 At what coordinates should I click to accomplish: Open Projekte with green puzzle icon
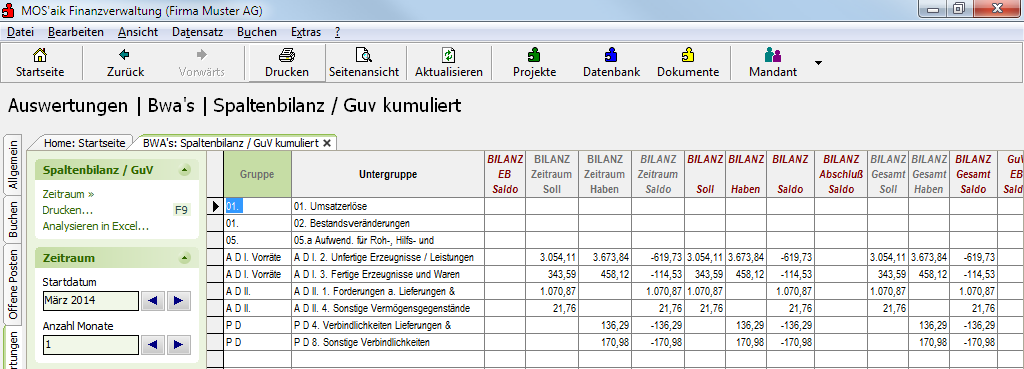tap(534, 55)
